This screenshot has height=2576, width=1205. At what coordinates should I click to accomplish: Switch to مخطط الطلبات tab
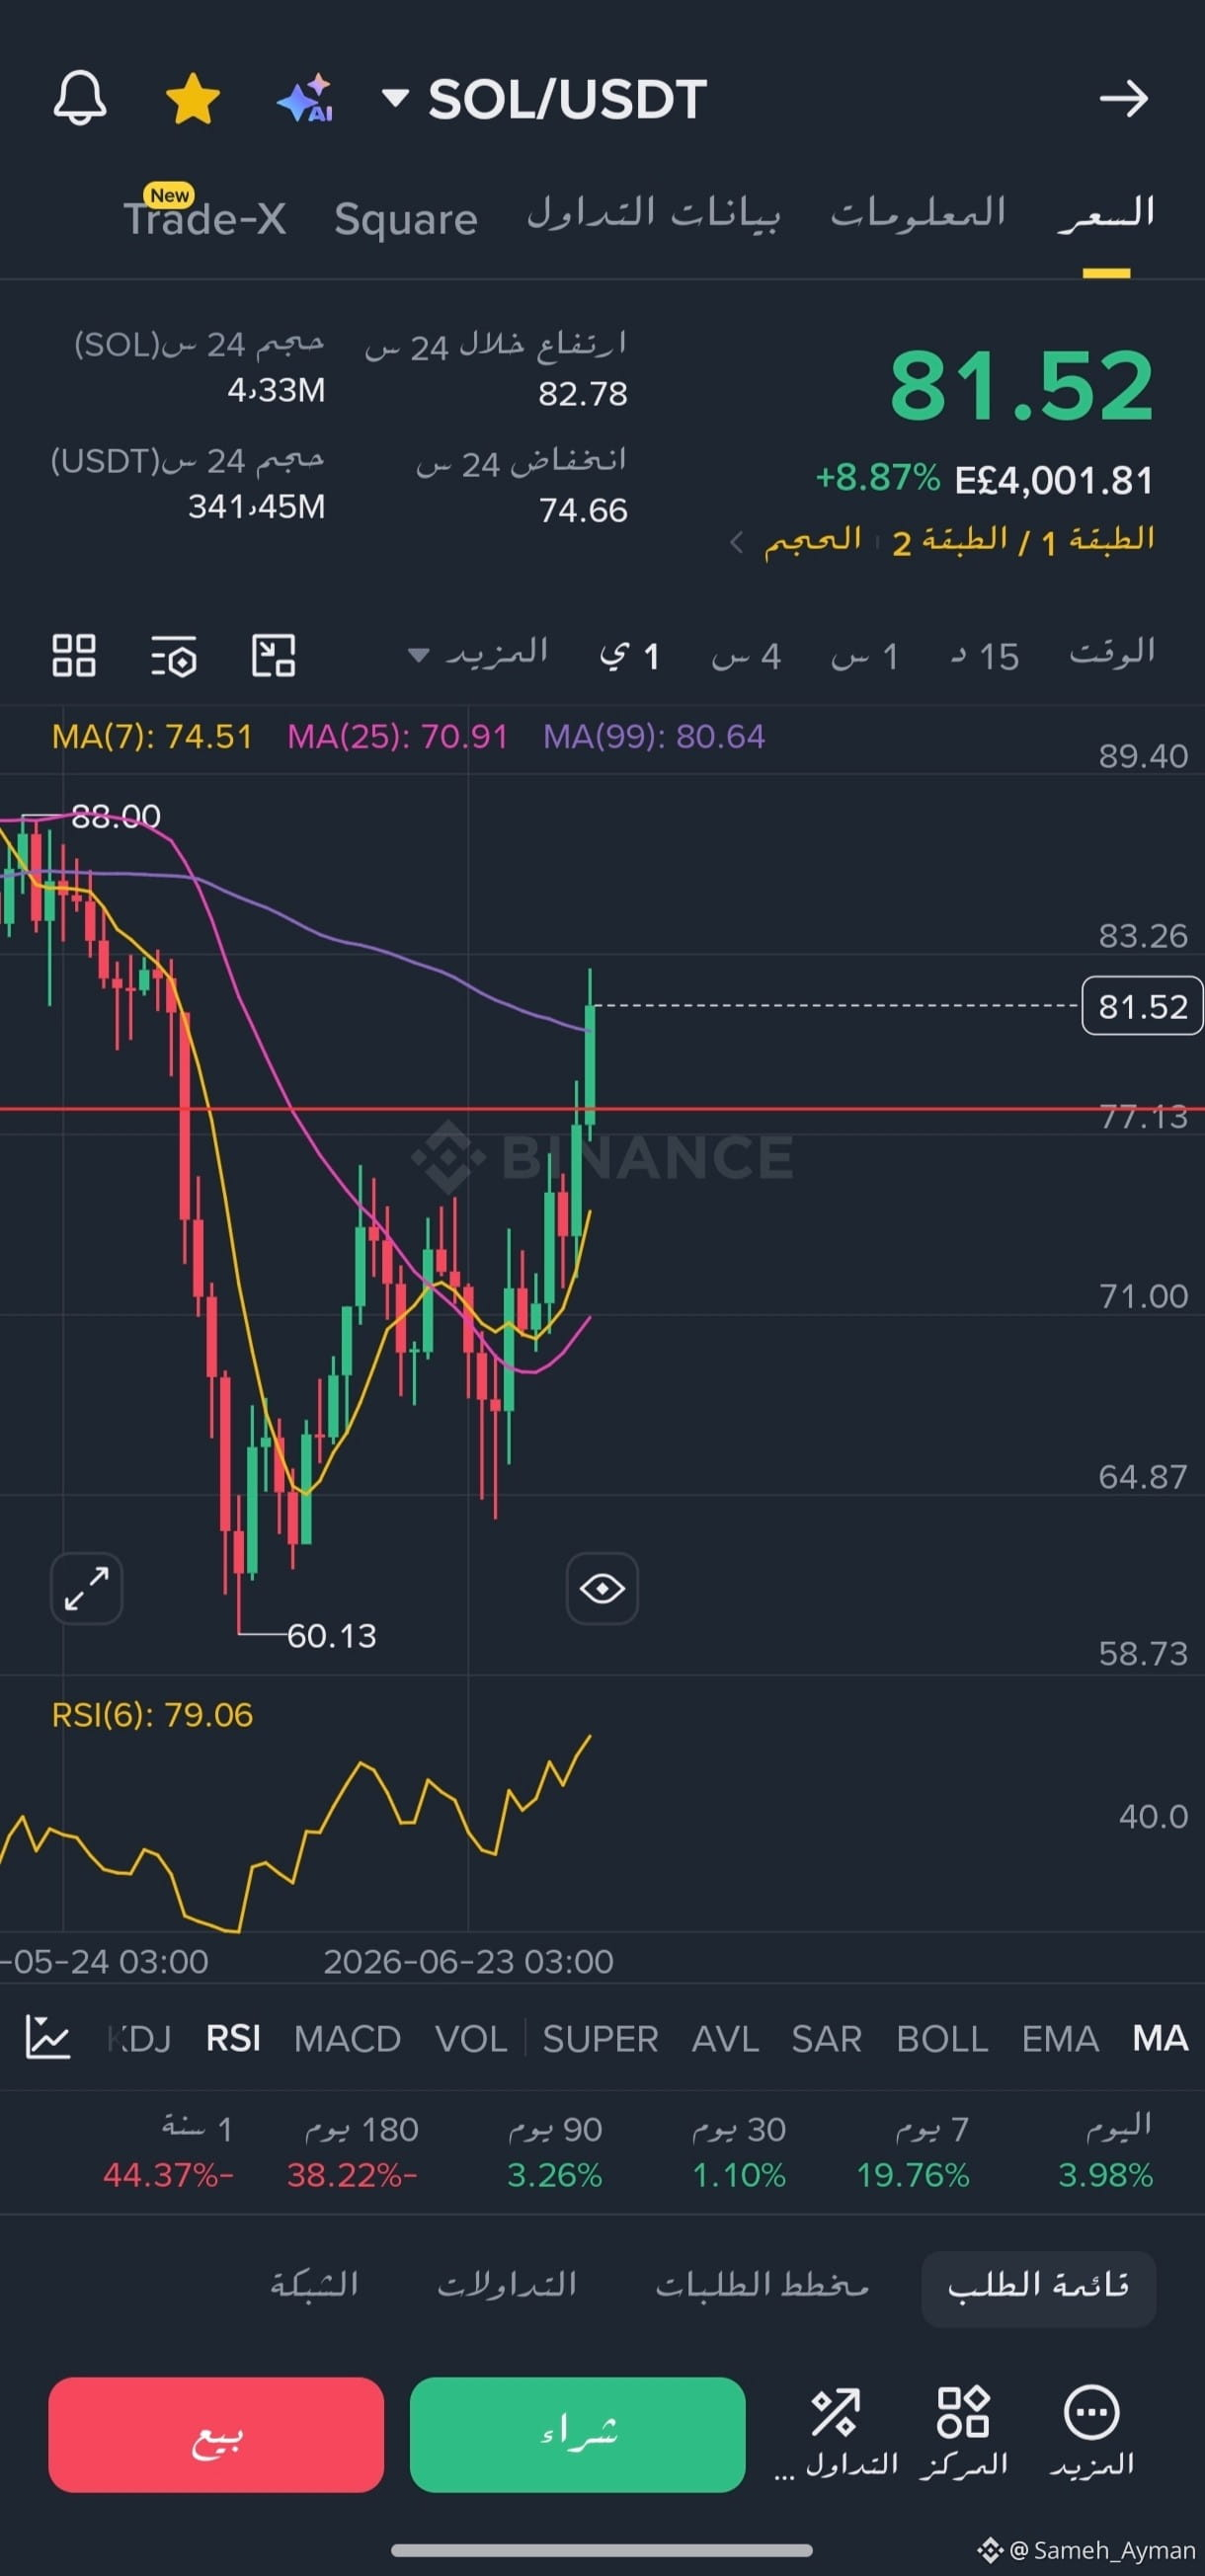[x=762, y=2286]
